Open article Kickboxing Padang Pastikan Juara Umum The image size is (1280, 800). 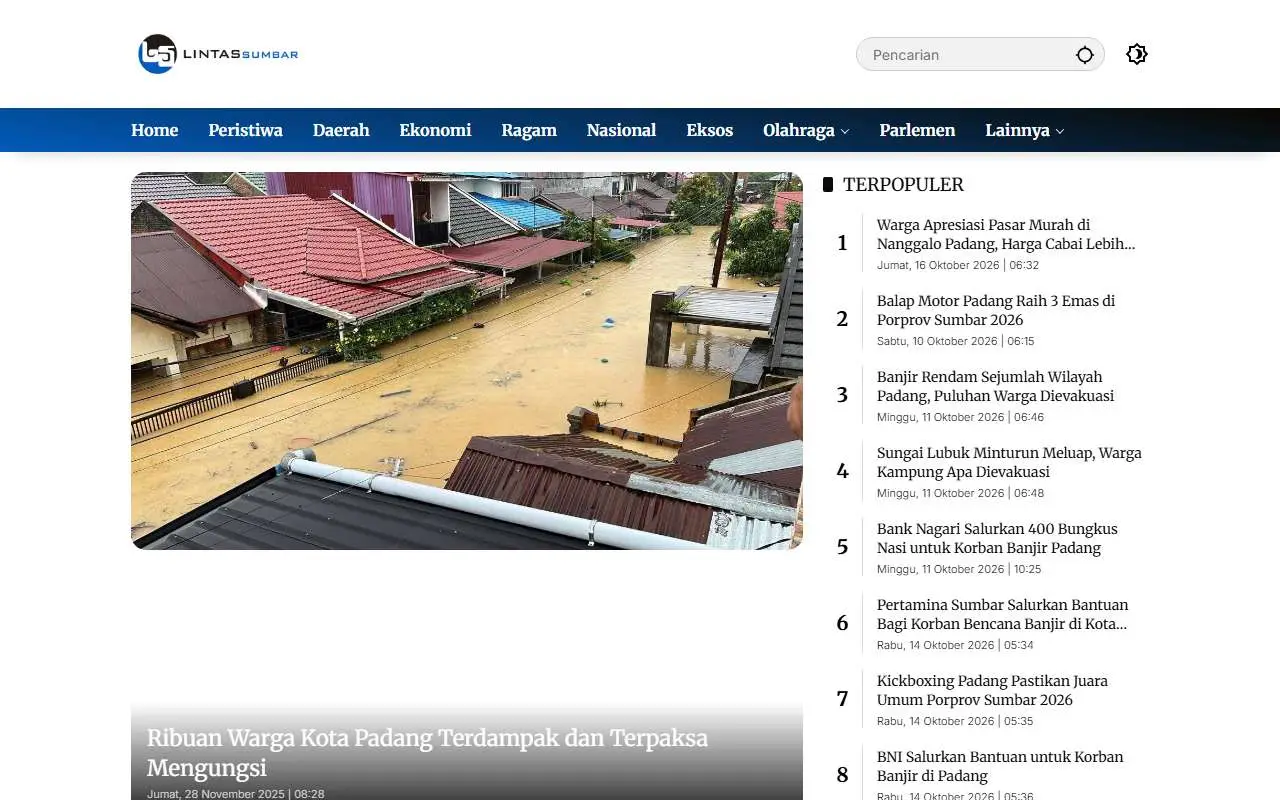point(992,690)
